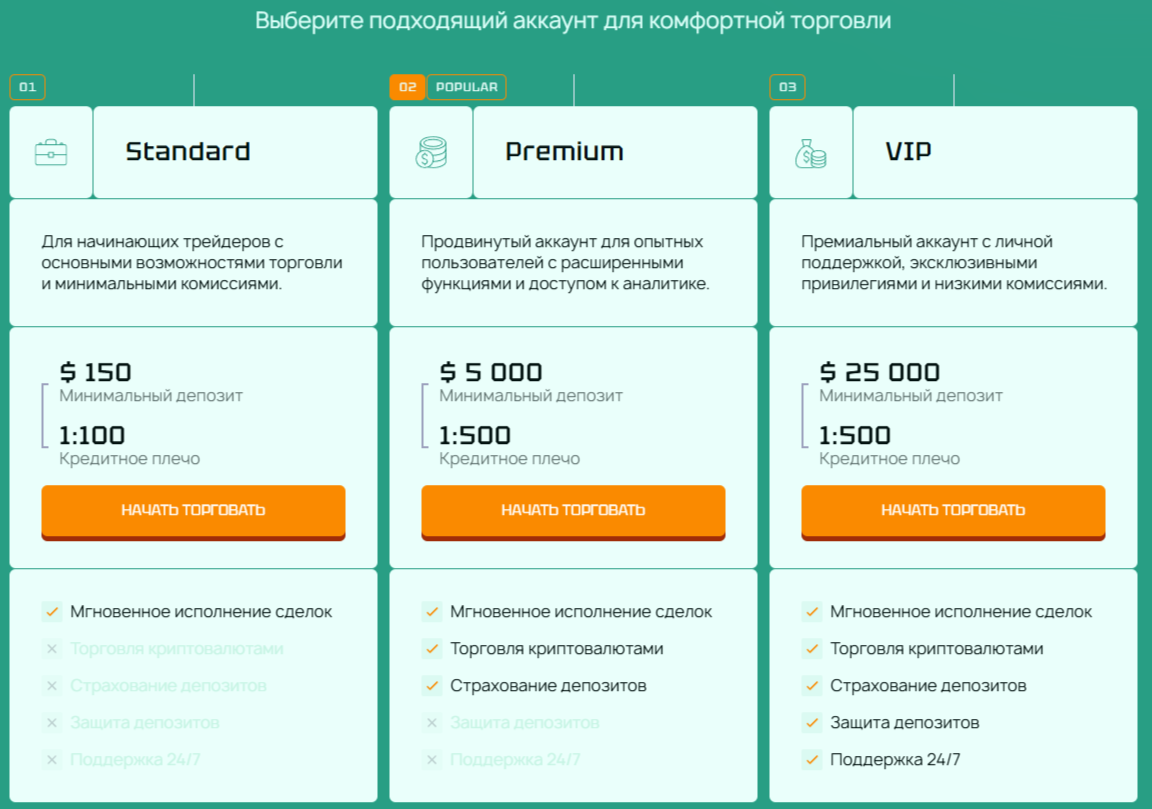Click the 1:500 leverage figure on Premium
This screenshot has height=809, width=1152.
pos(477,435)
